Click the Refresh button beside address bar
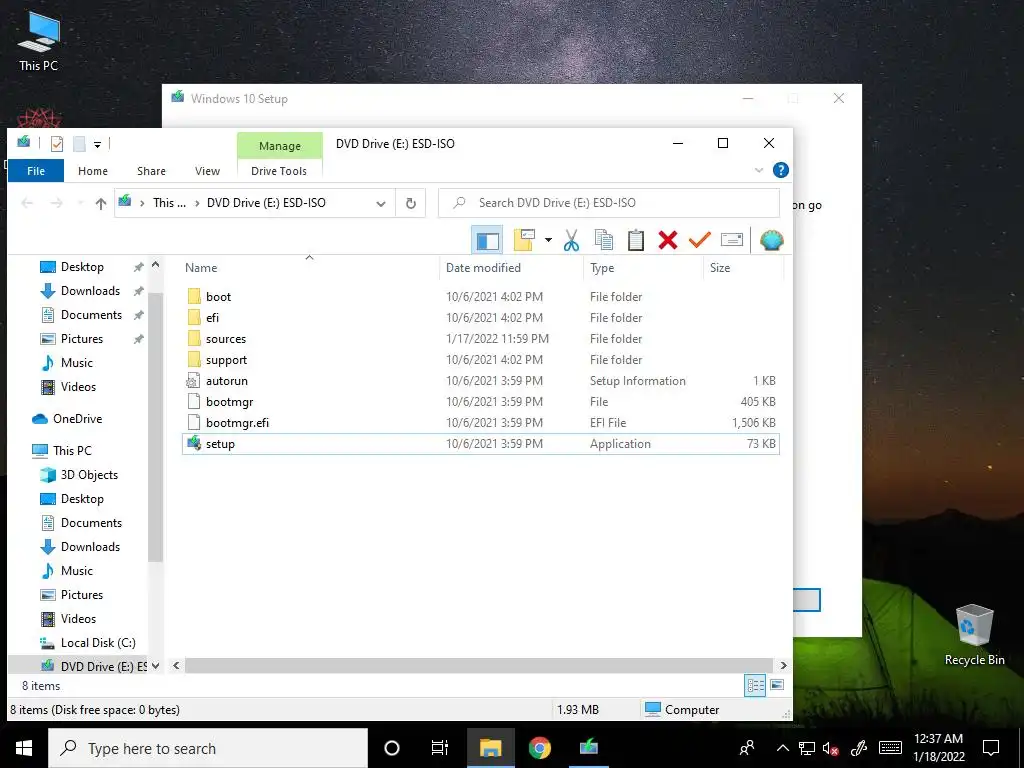 pyautogui.click(x=411, y=203)
